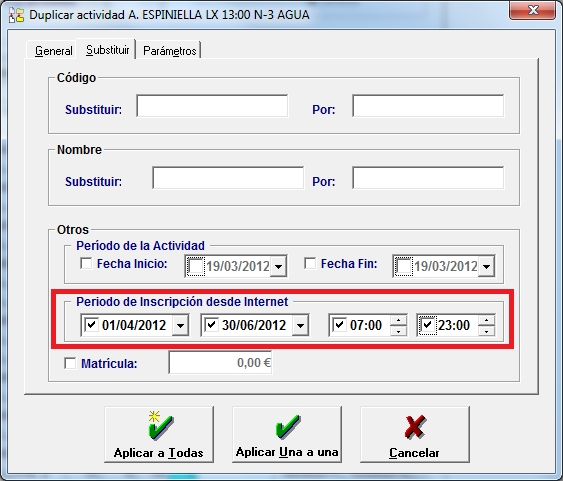Viewport: 563px width, 481px height.
Task: Close the Duplicar actividad dialog
Action: pyautogui.click(x=533, y=10)
